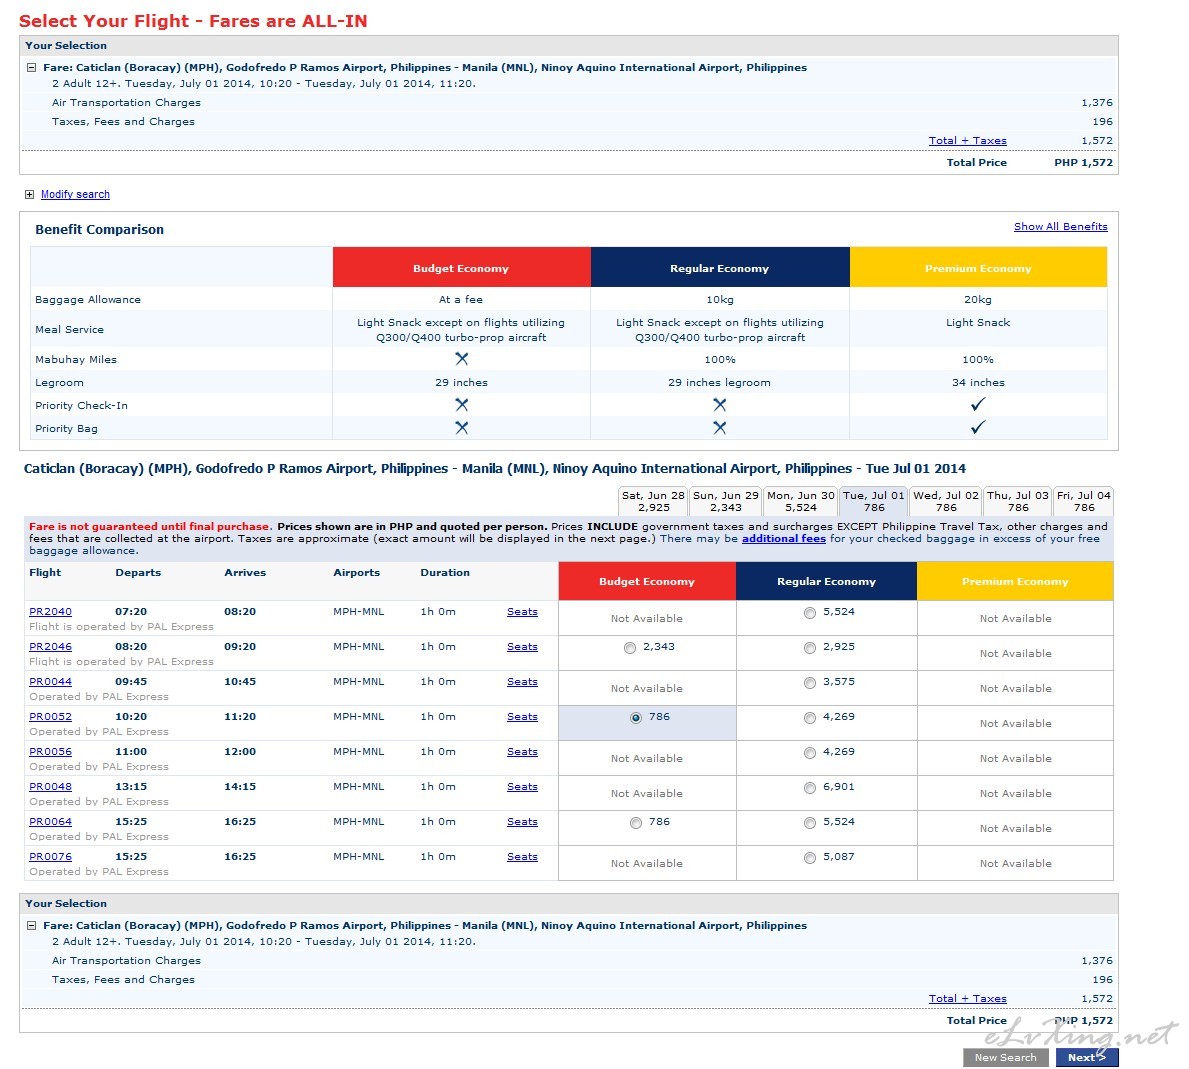This screenshot has height=1069, width=1189.
Task: Choose Budget Economy fare 2,343 for flight PR2046
Action: tap(629, 647)
